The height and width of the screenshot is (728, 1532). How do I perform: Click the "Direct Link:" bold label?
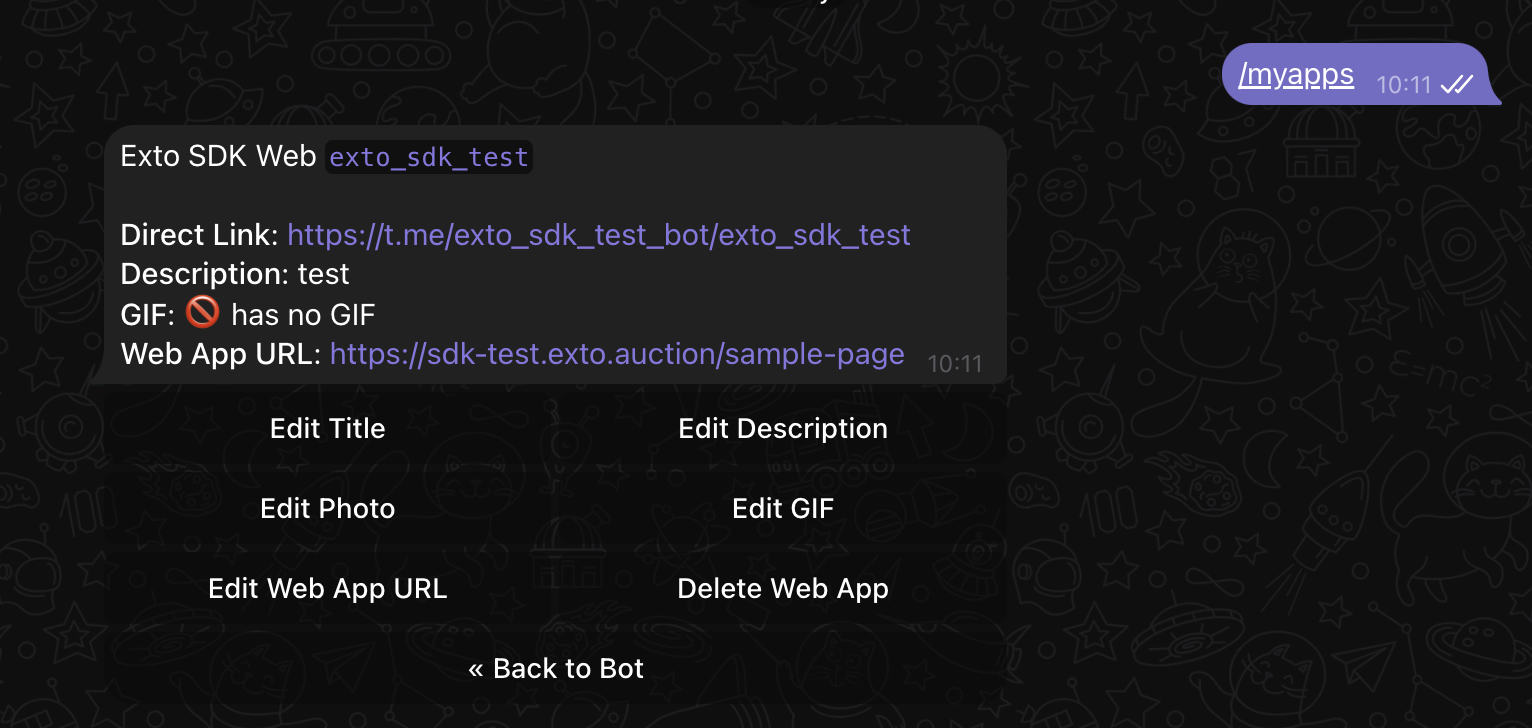click(200, 235)
